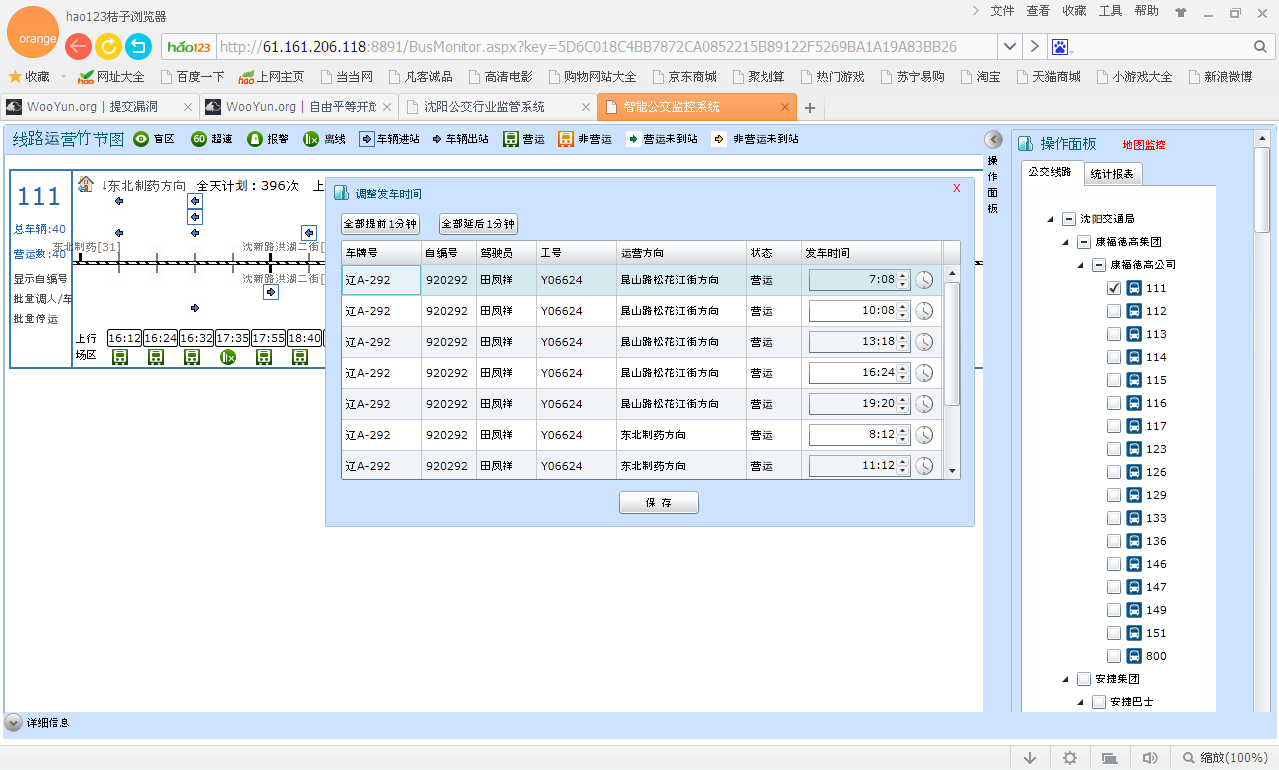Click the 全部提前1分钟 button
Screen dimensions: 1279x770
380,224
